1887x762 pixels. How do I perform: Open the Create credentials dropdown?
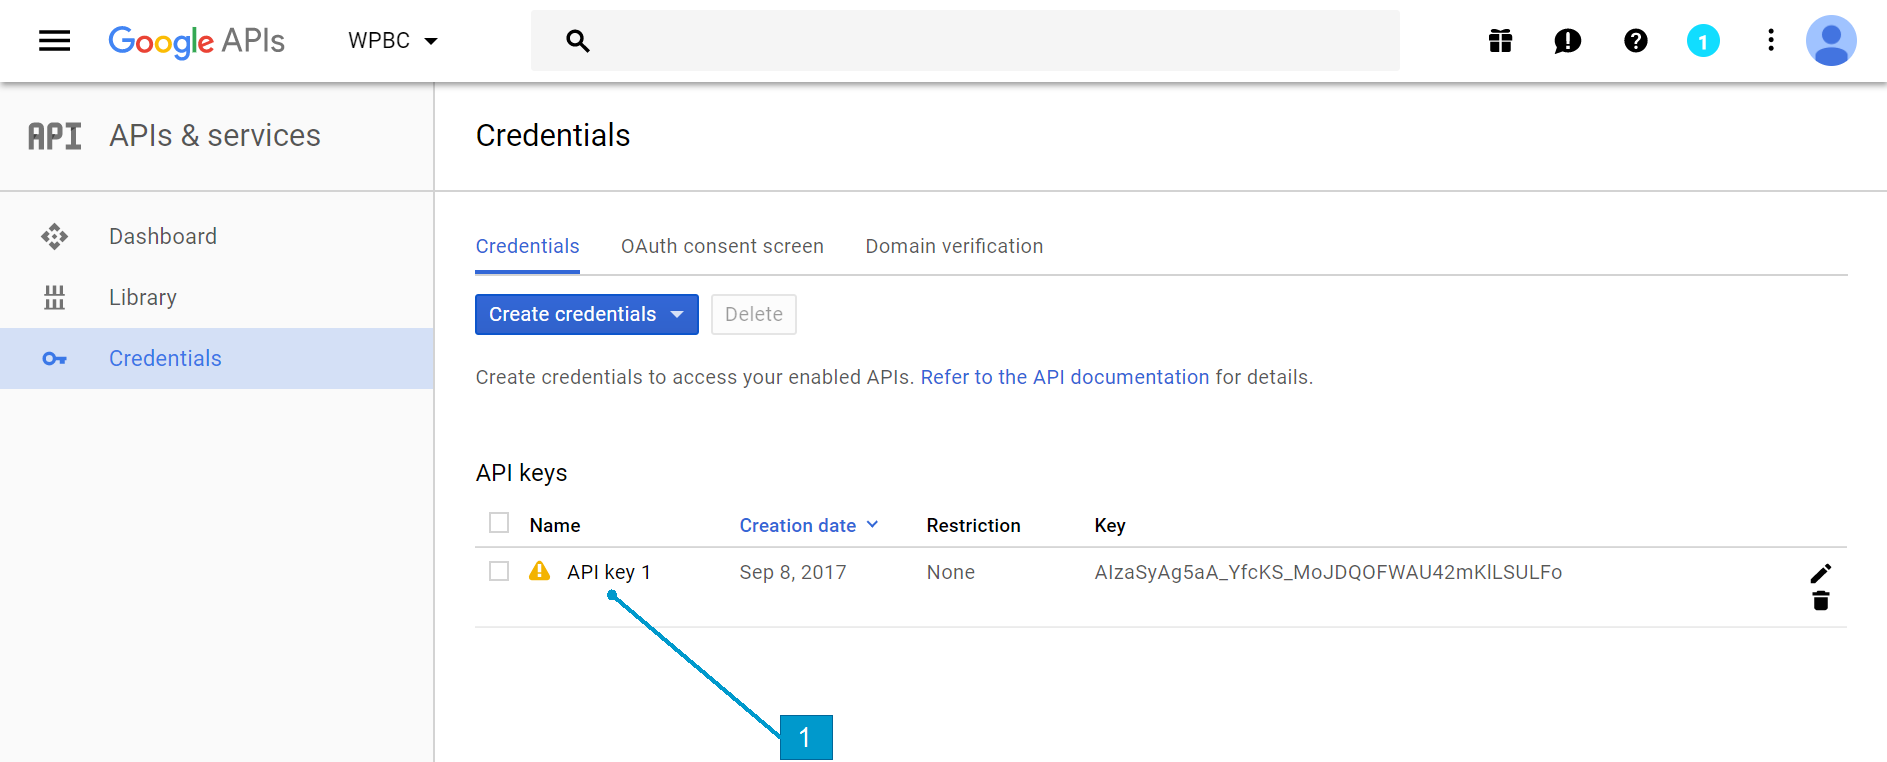tap(586, 314)
